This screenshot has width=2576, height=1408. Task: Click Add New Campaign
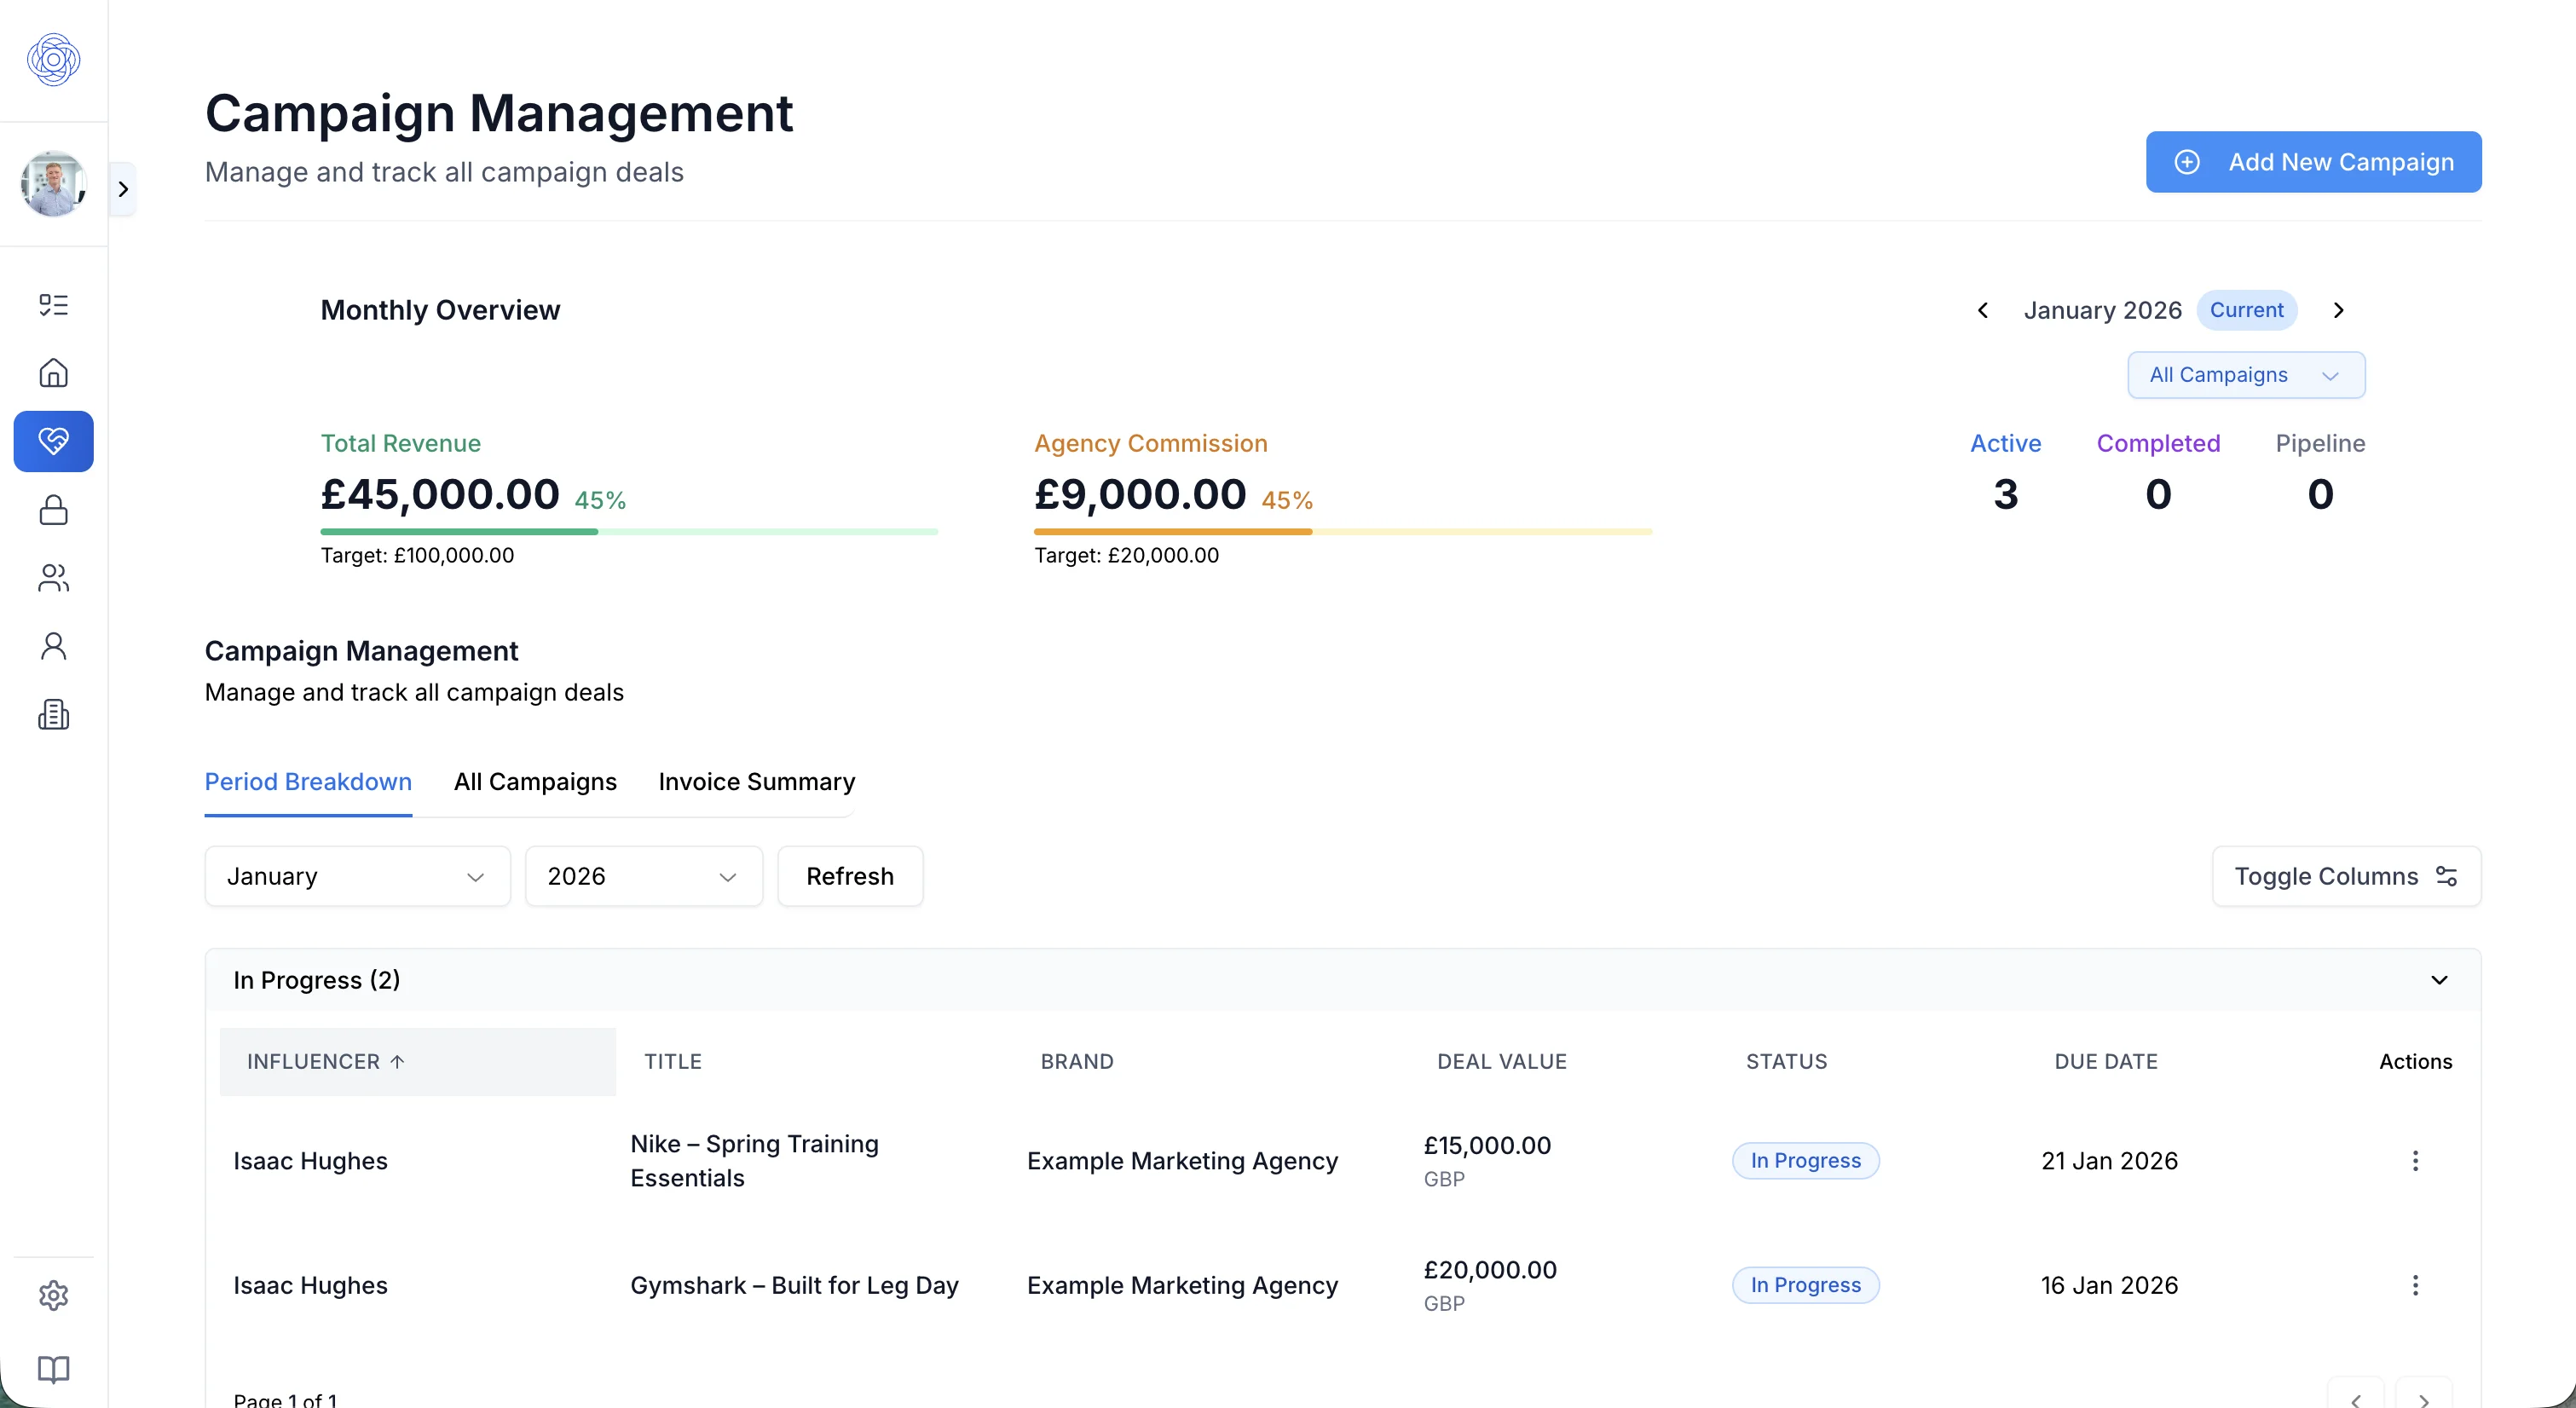pos(2313,162)
